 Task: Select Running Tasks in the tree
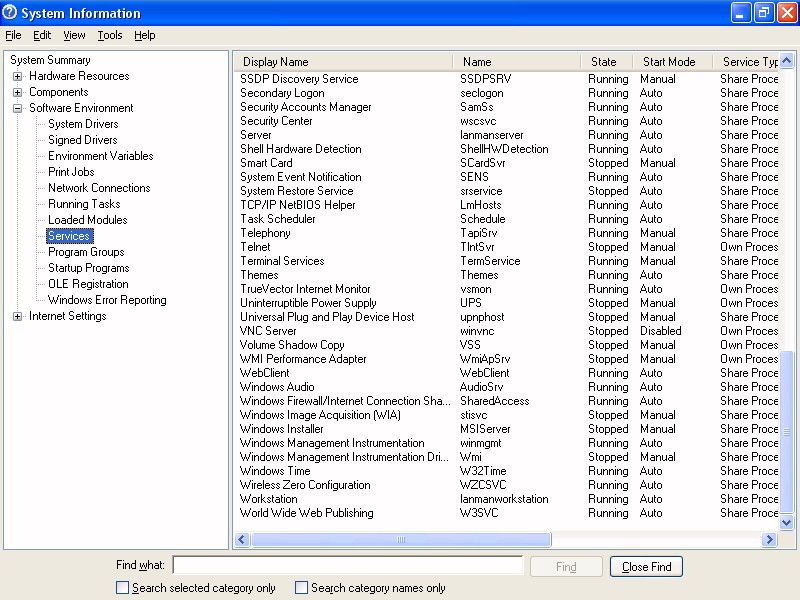(x=84, y=204)
